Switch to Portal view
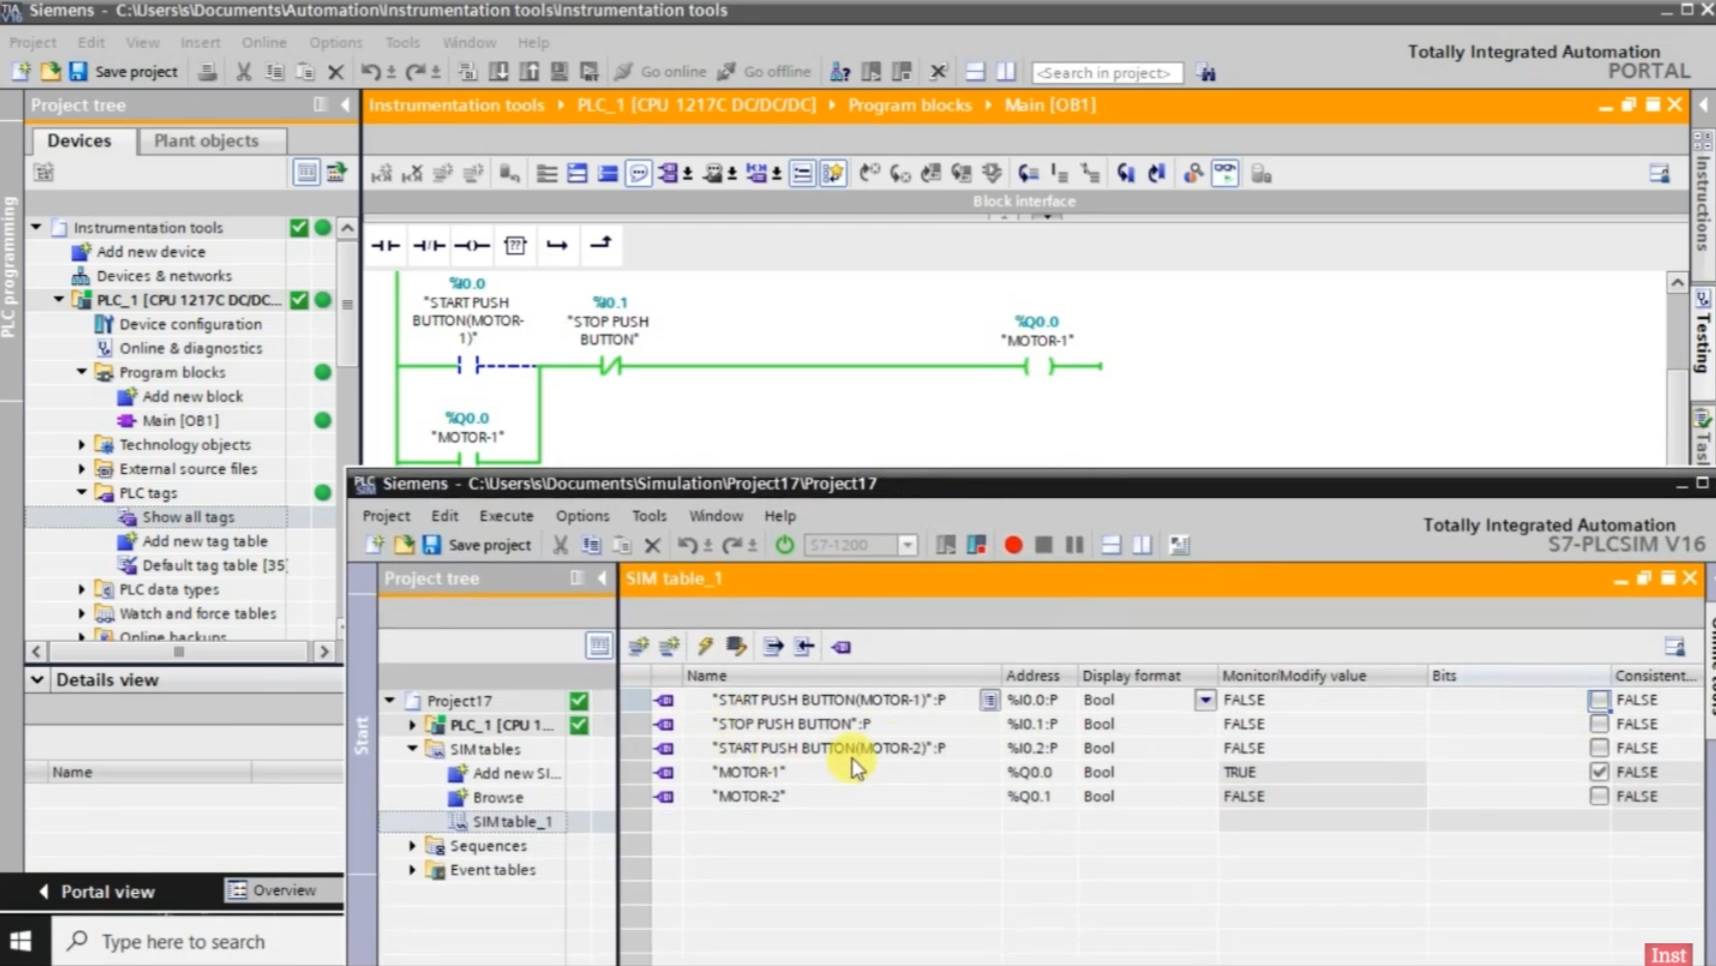Viewport: 1716px width, 966px height. (x=98, y=891)
